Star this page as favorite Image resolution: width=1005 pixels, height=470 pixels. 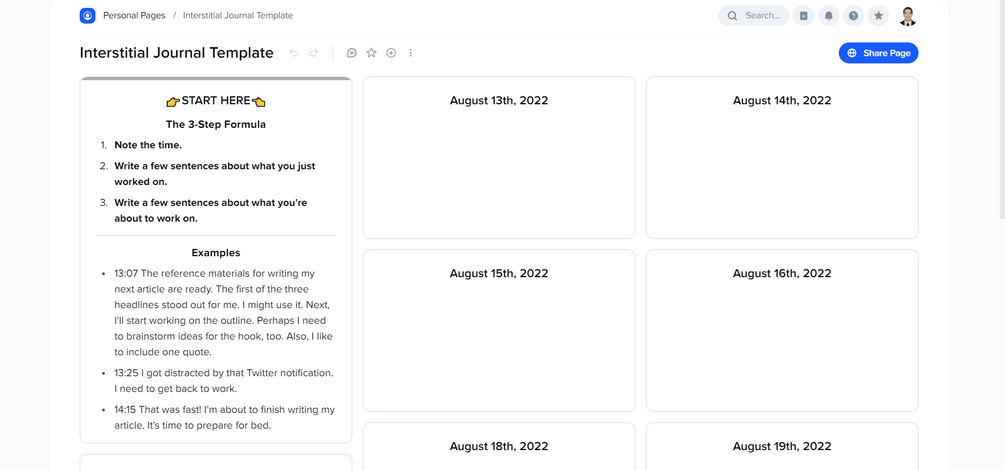click(371, 53)
